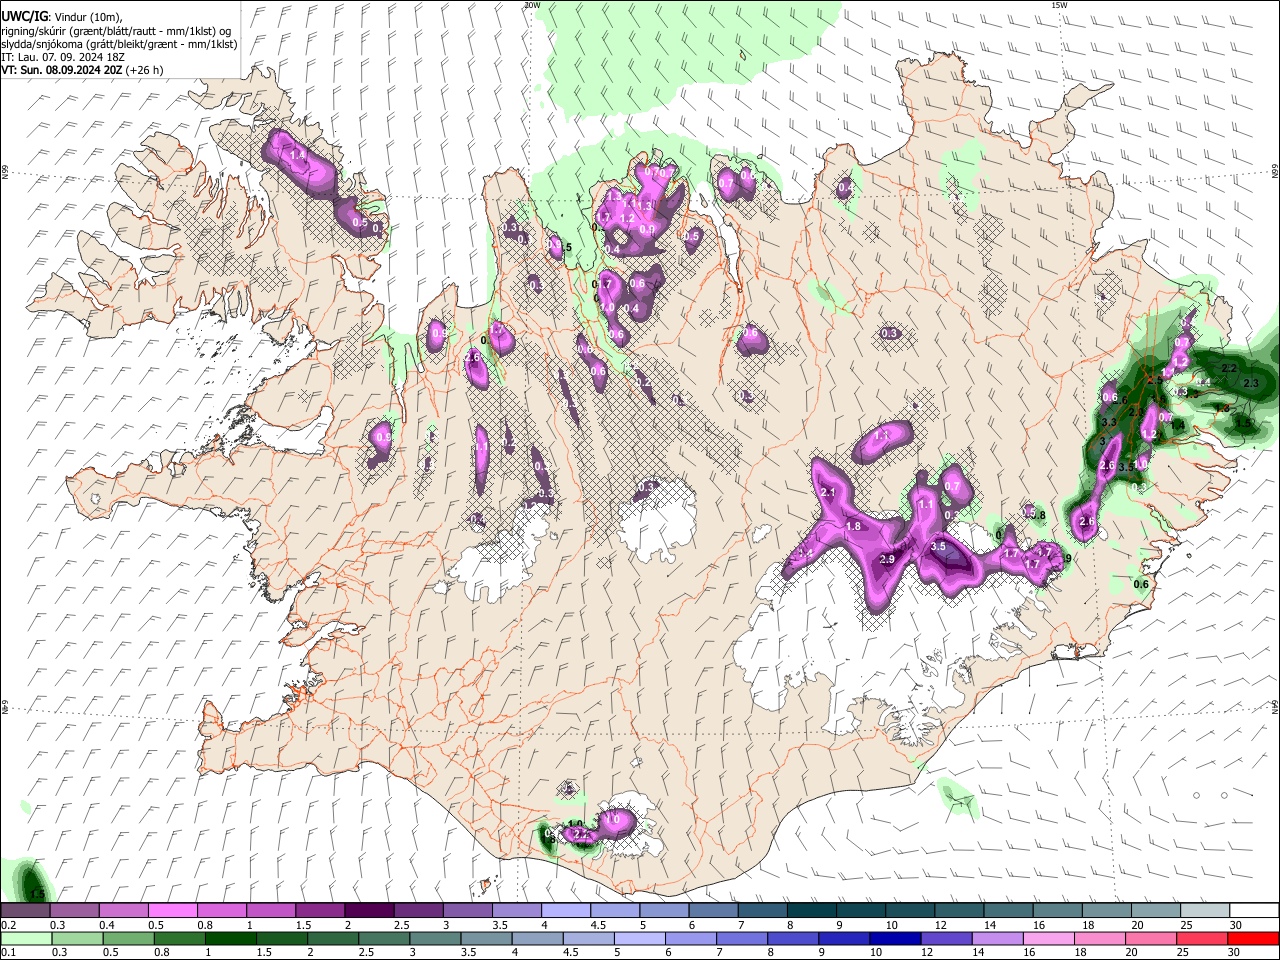Click the '2.1' snowfall value on the map
Screen dimensions: 1280x960
[828, 493]
